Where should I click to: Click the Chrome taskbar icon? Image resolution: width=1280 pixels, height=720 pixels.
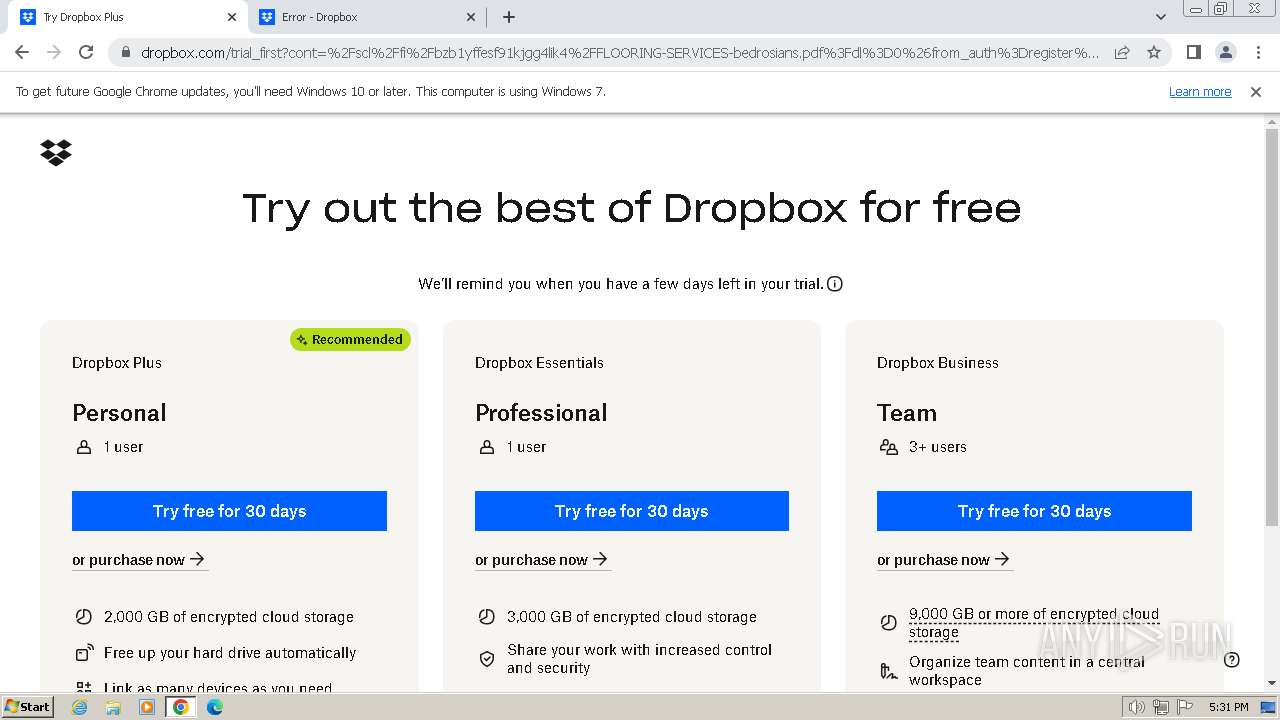point(180,707)
